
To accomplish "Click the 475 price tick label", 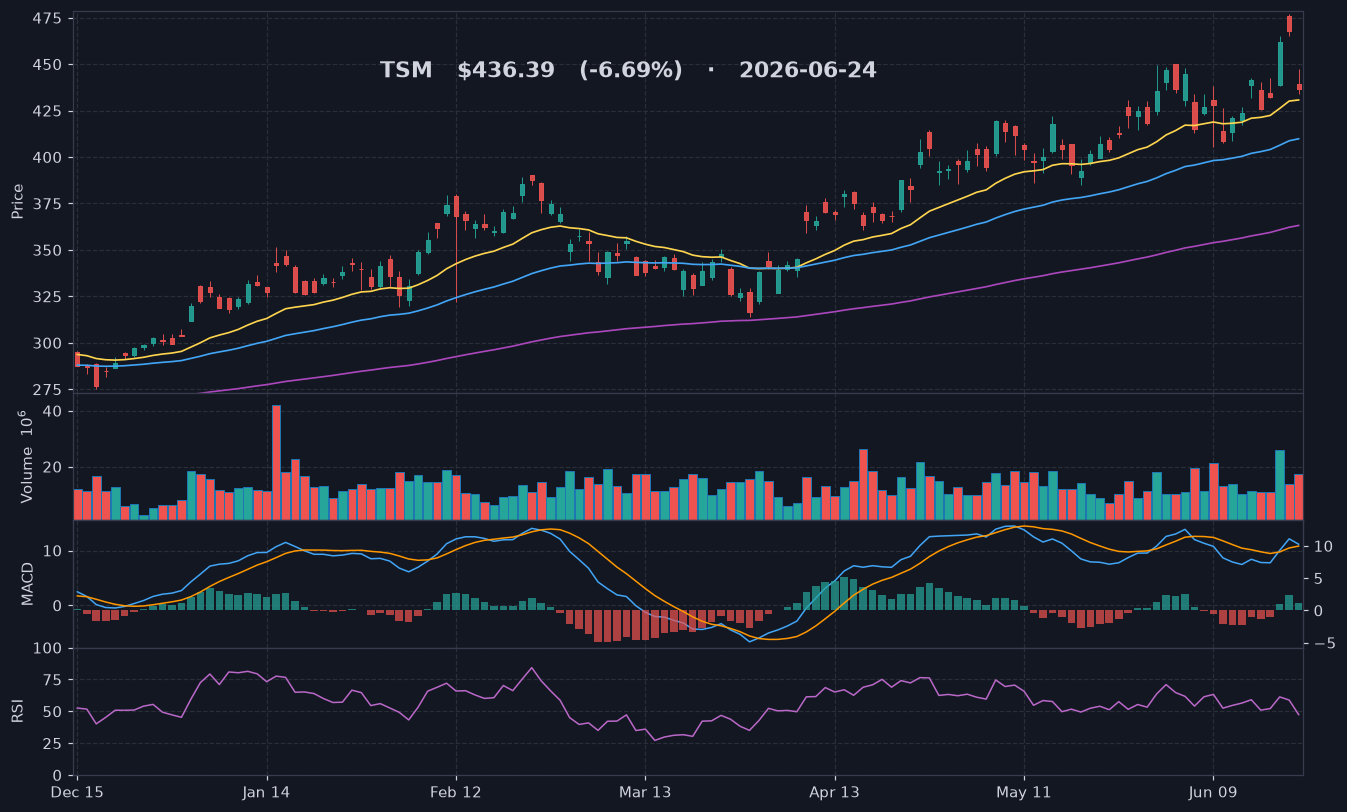I will [46, 19].
